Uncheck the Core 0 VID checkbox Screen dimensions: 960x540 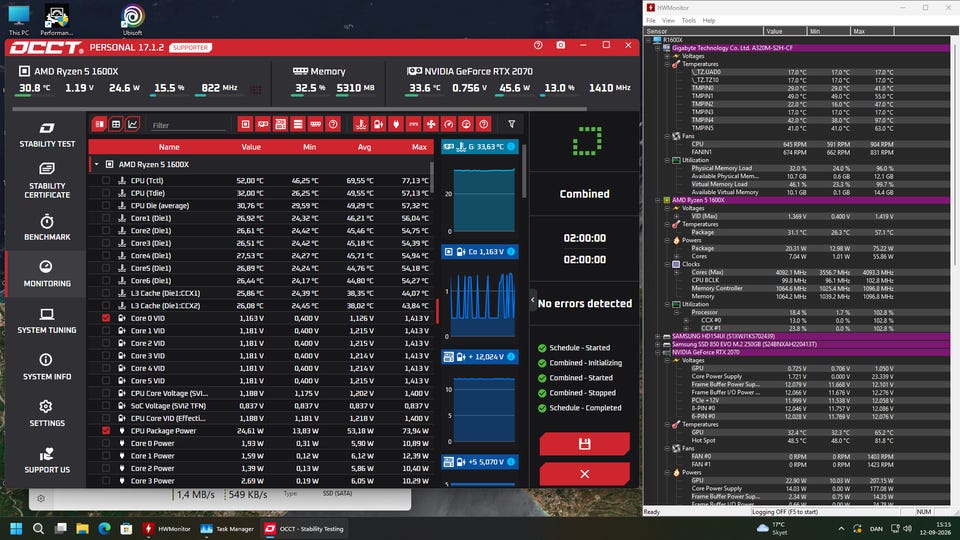click(x=106, y=318)
